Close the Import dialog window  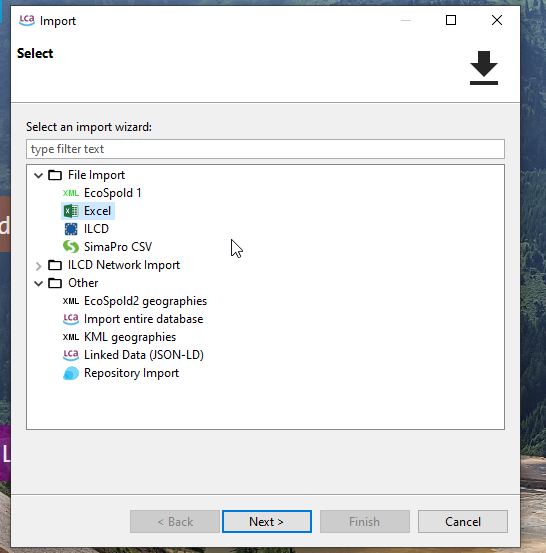[497, 20]
